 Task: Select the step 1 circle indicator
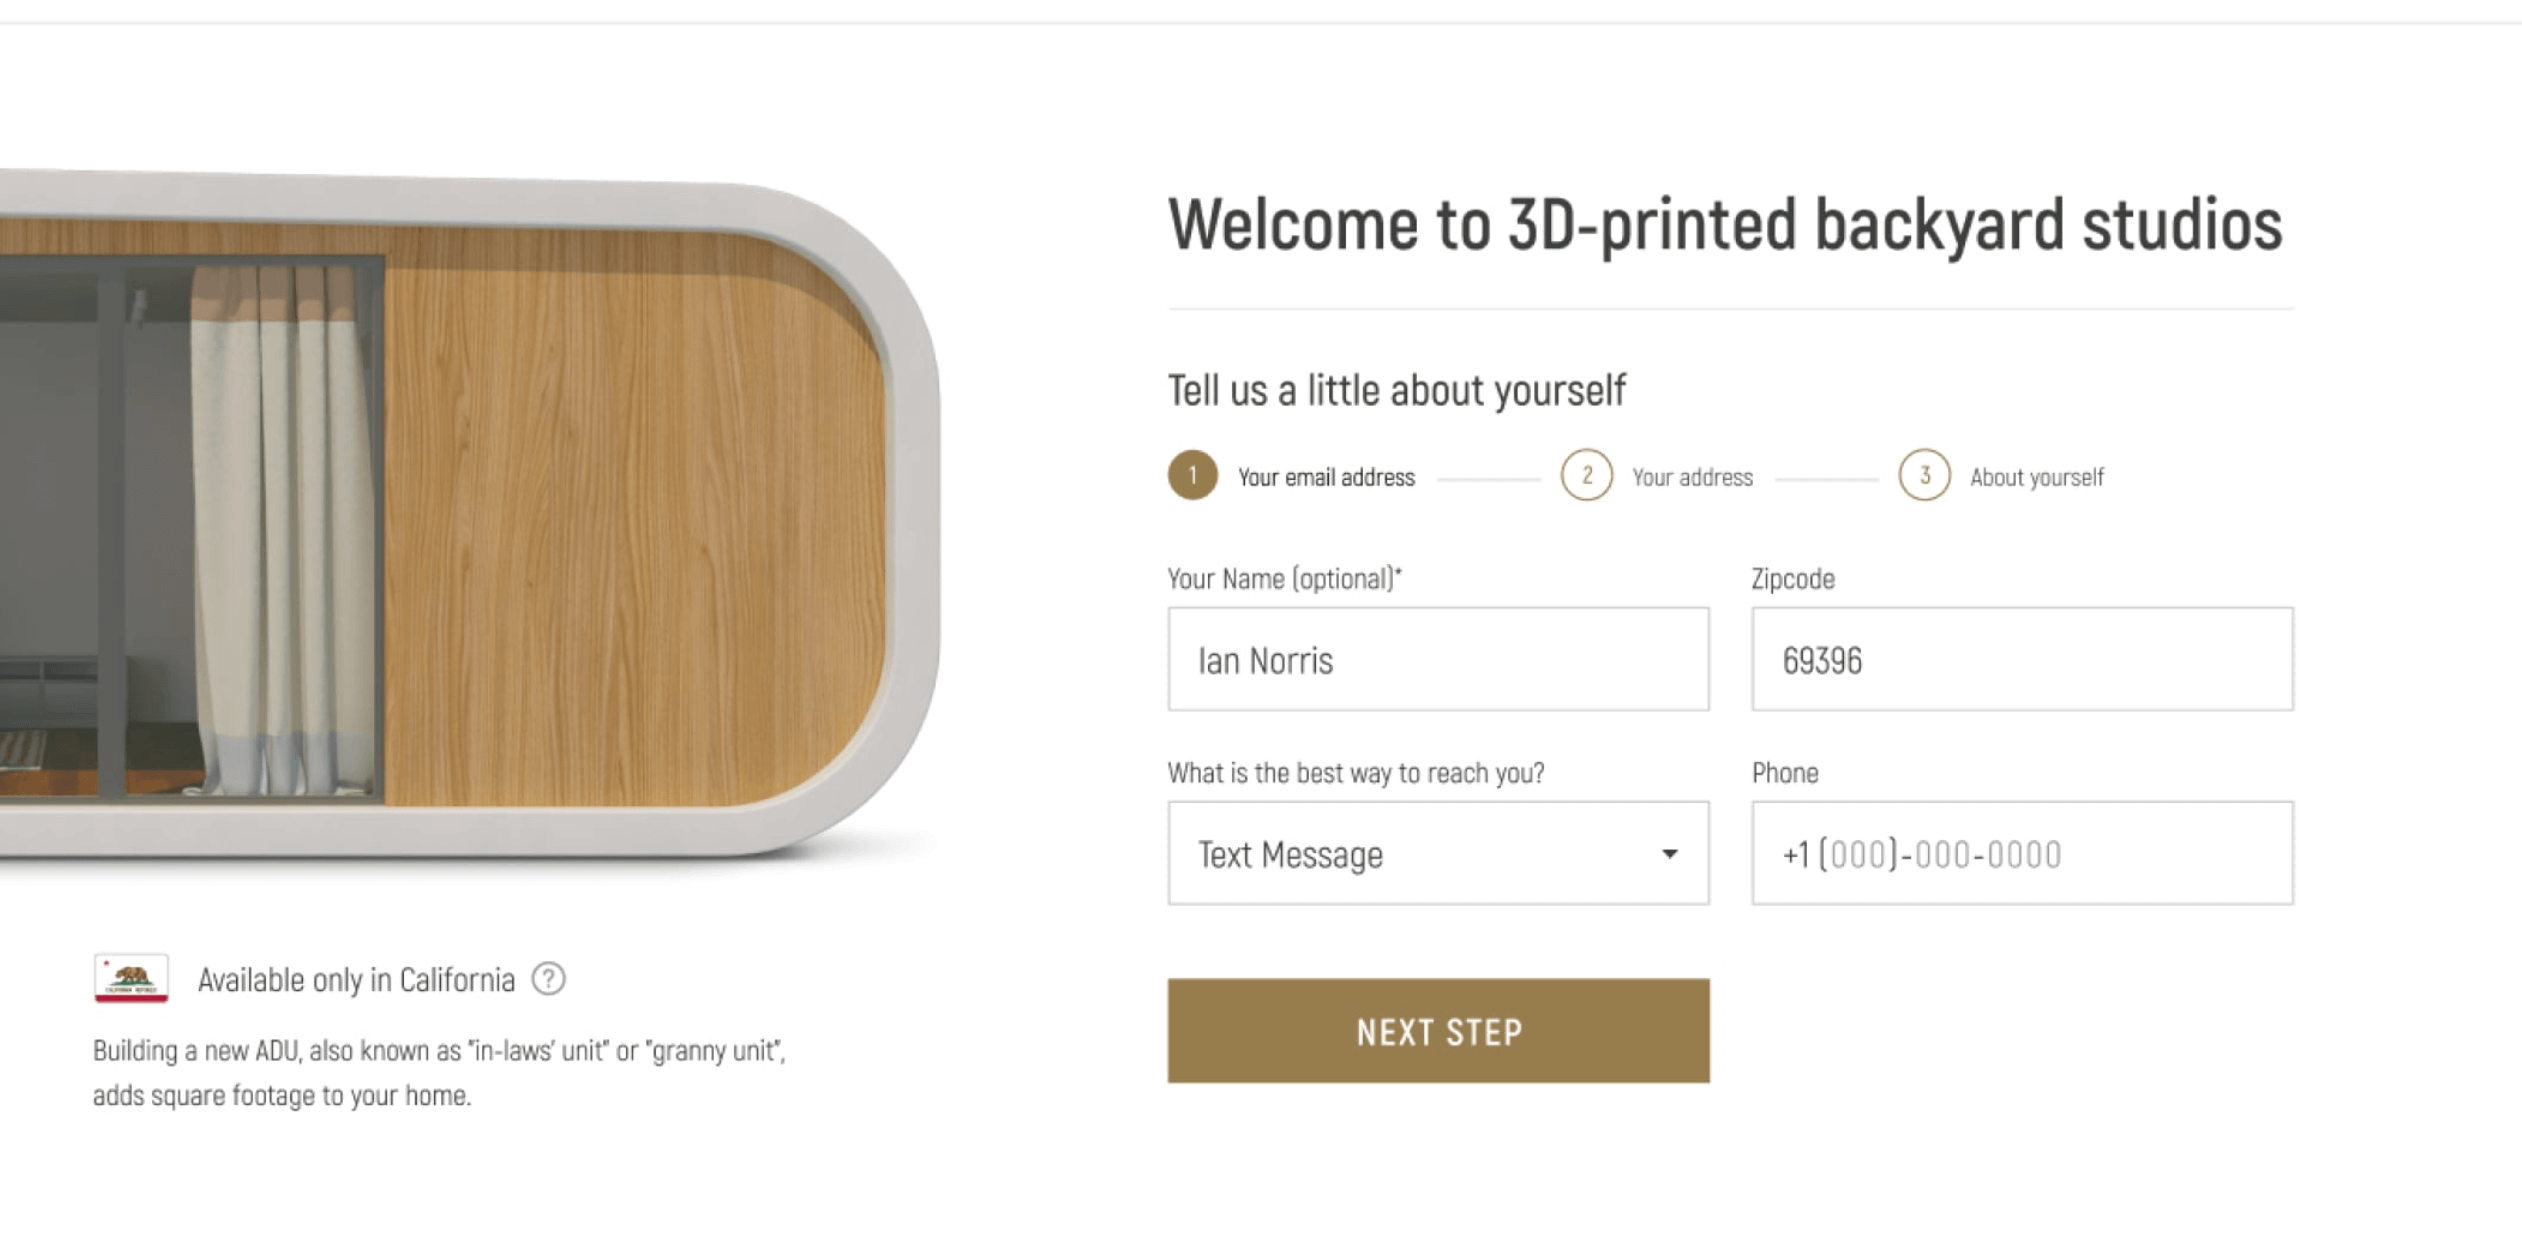tap(1192, 476)
